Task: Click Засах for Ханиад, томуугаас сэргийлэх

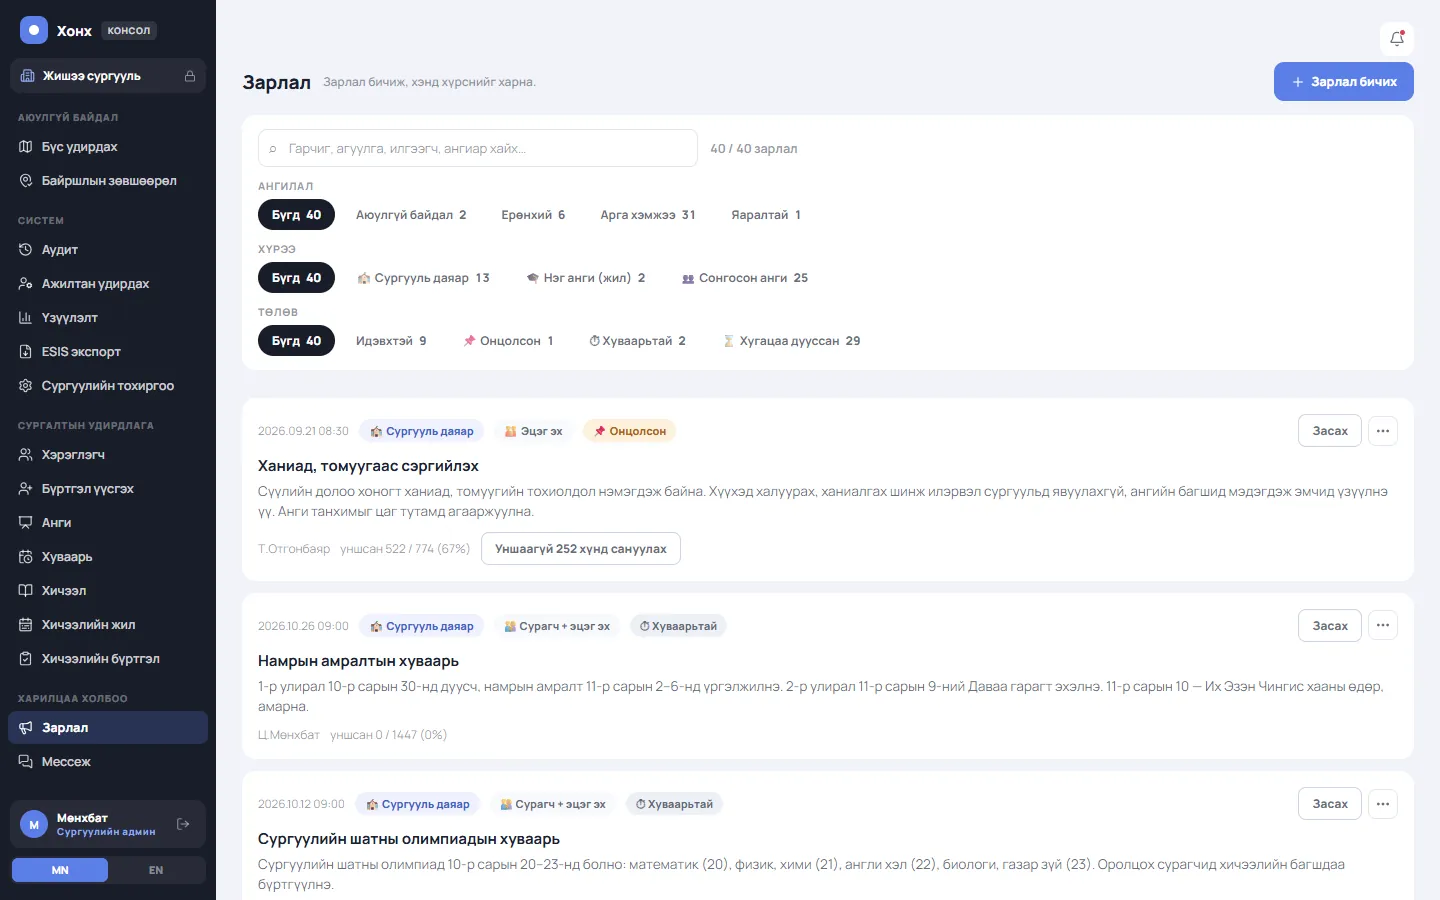Action: (1330, 431)
